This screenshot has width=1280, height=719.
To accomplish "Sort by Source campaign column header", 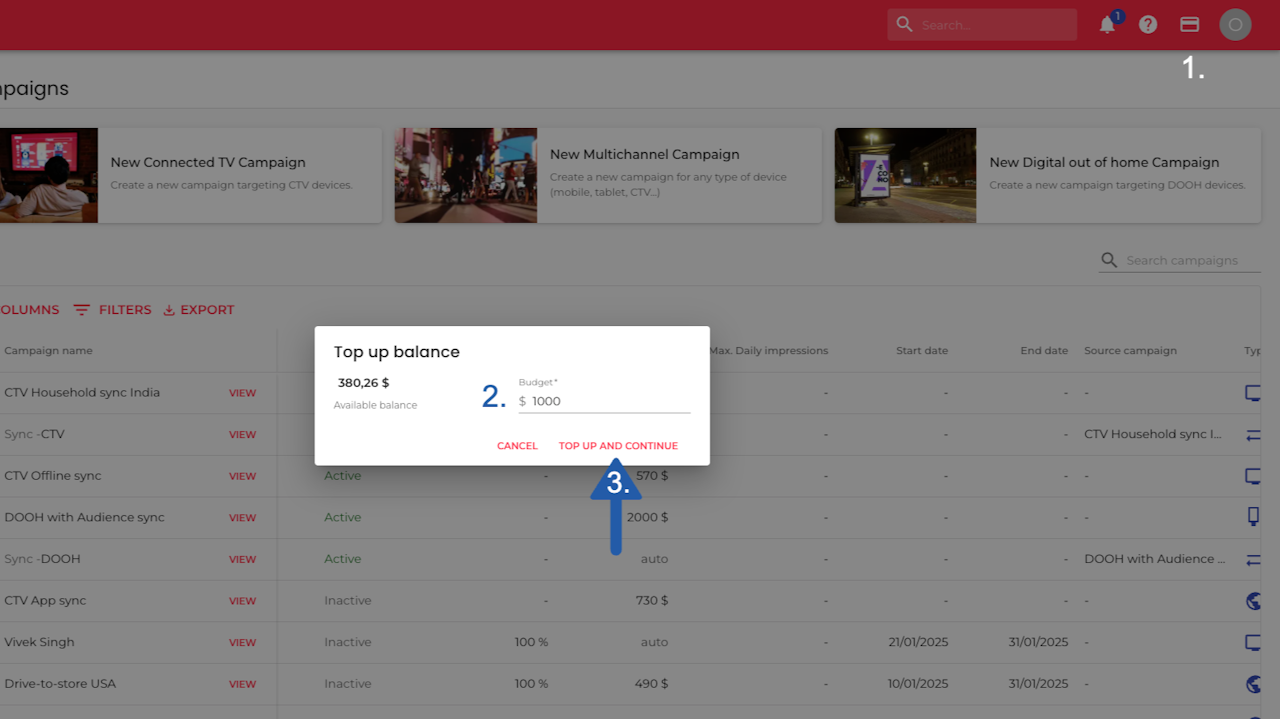I will coord(1130,351).
